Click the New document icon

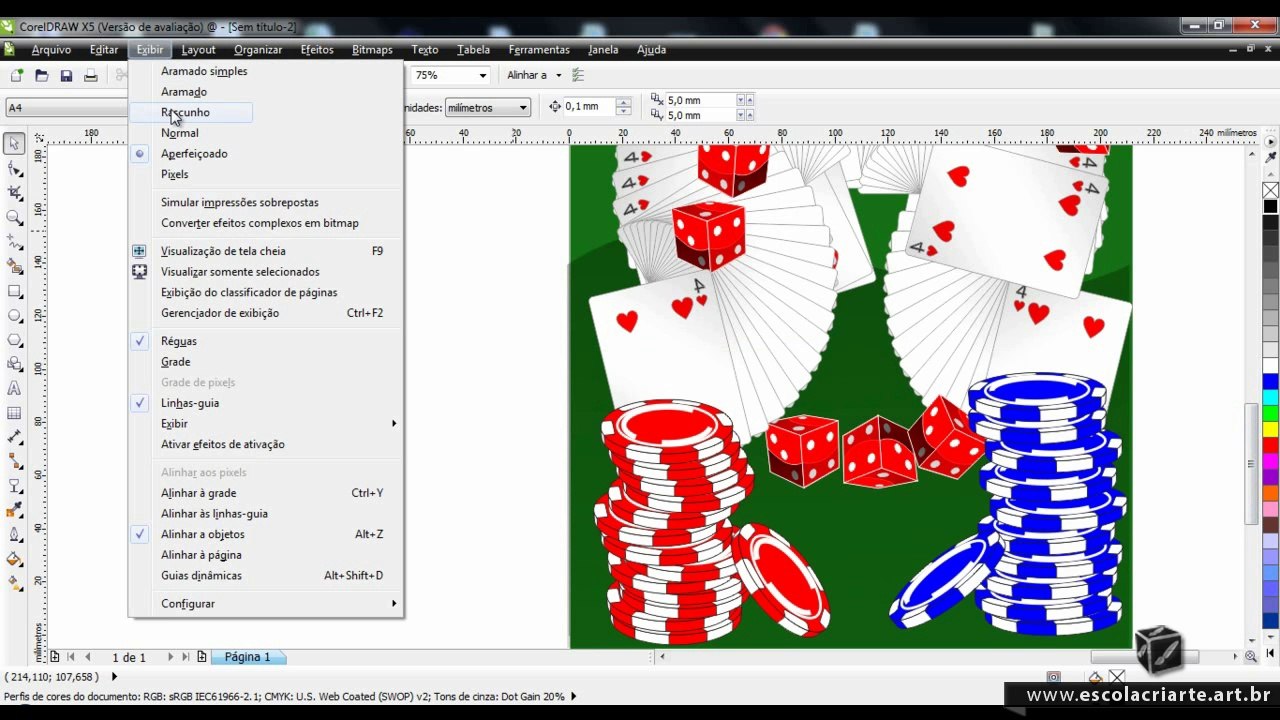click(17, 75)
